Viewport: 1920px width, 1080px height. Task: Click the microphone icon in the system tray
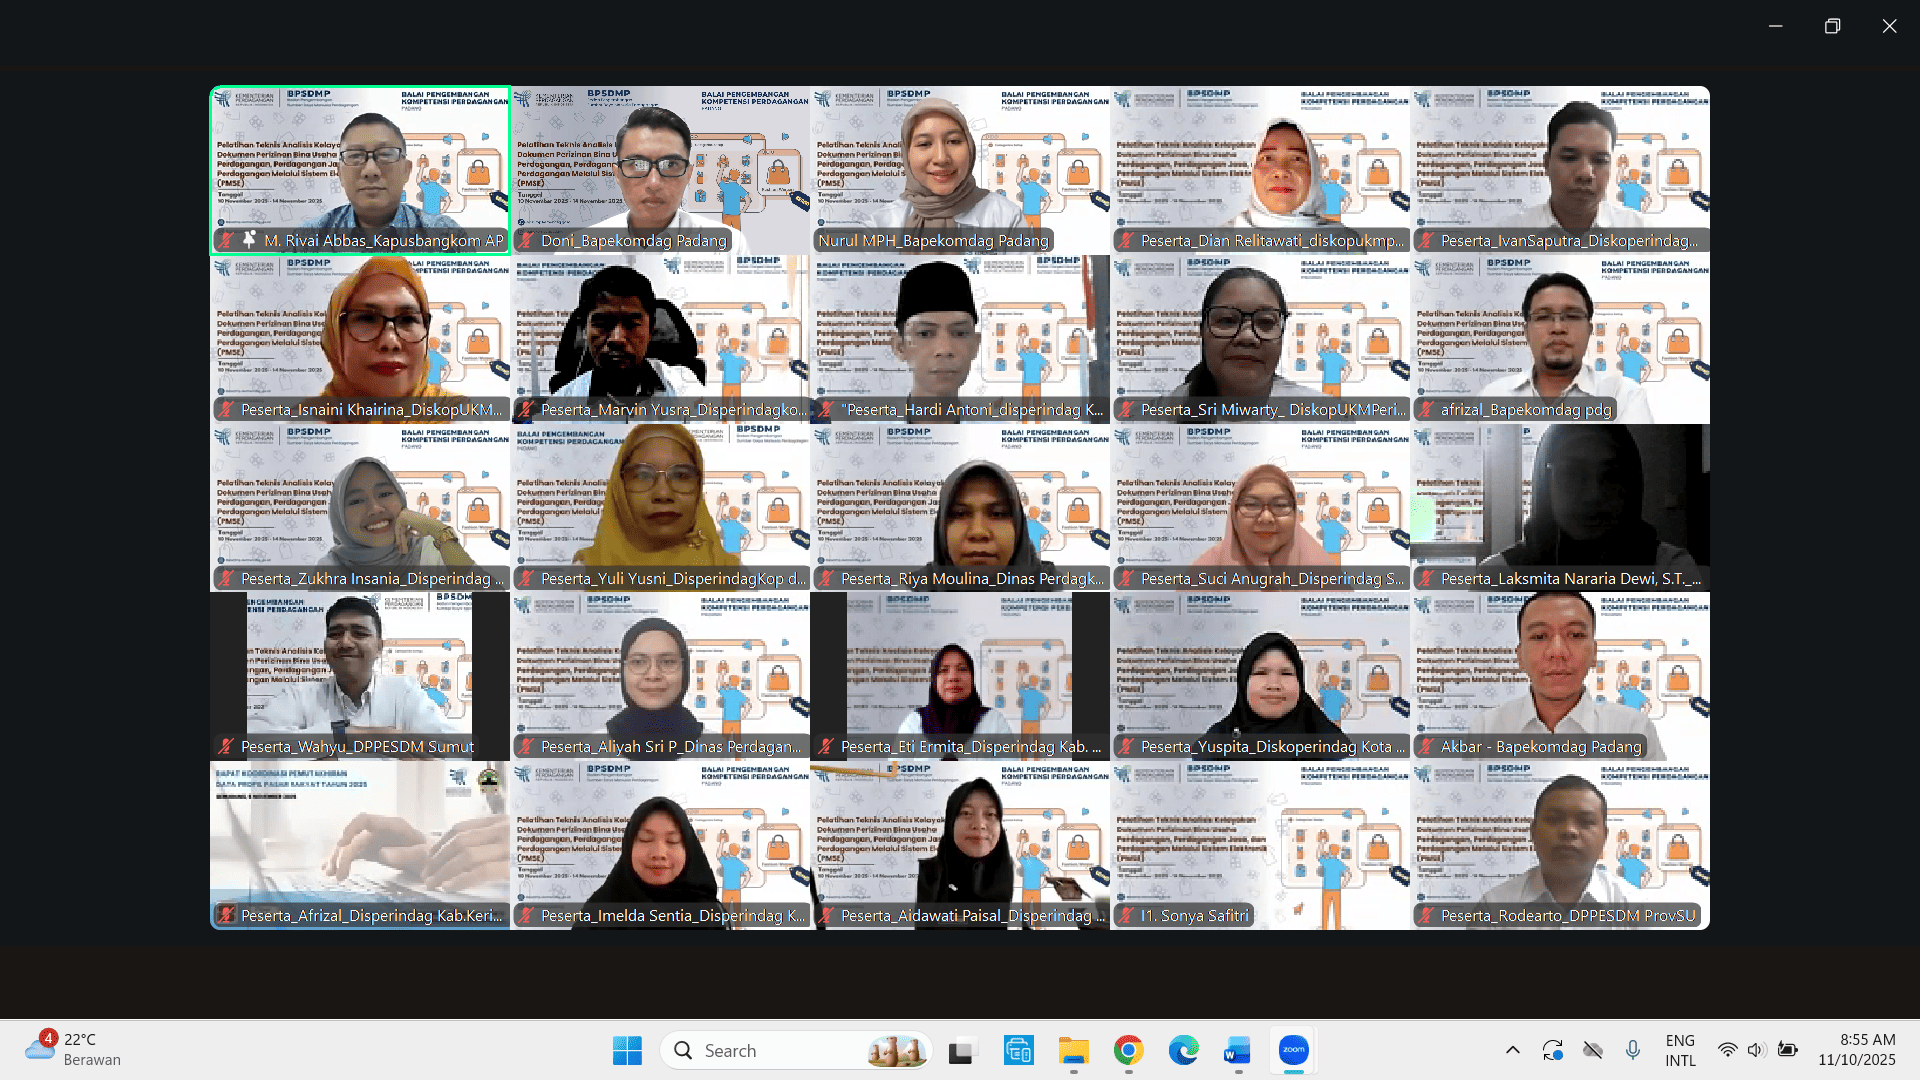point(1632,1050)
